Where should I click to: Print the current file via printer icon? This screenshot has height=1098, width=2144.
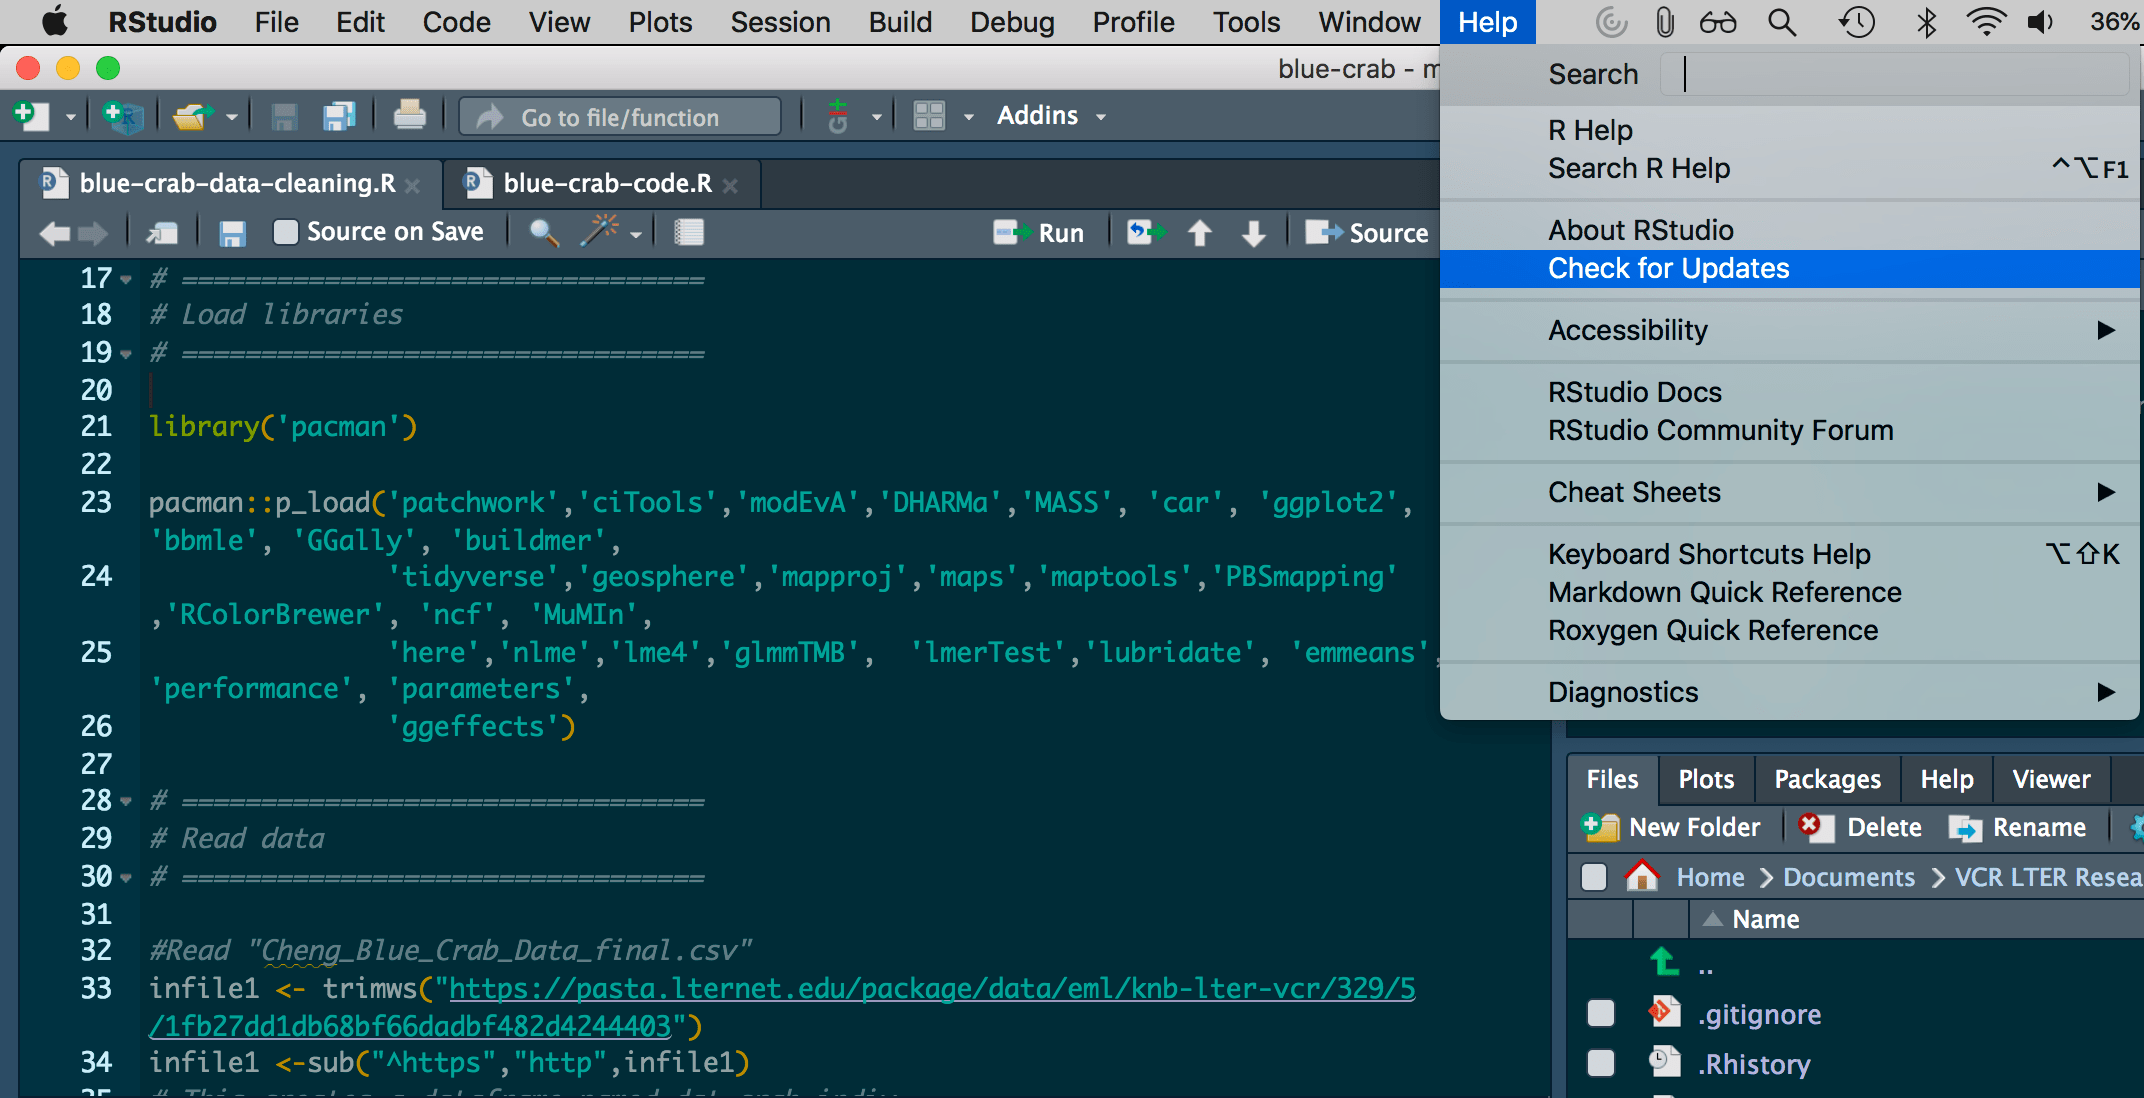pyautogui.click(x=410, y=115)
